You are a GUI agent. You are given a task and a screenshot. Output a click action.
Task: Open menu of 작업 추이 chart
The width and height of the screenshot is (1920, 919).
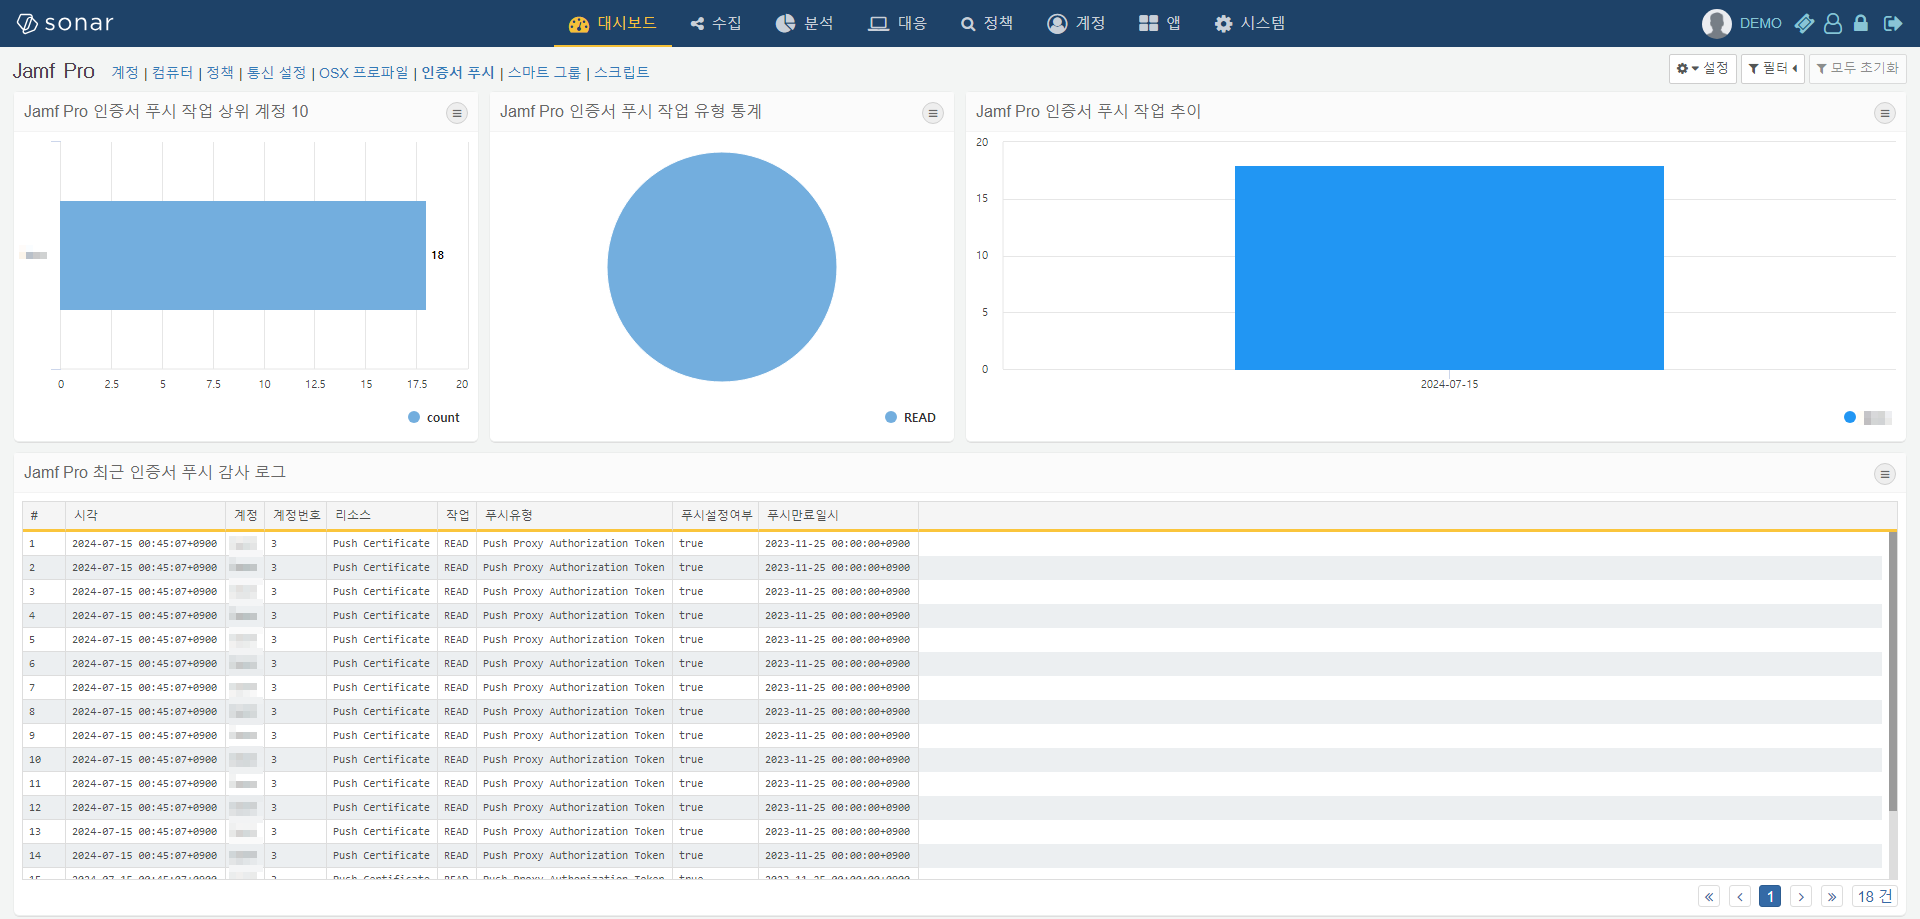pyautogui.click(x=1885, y=113)
